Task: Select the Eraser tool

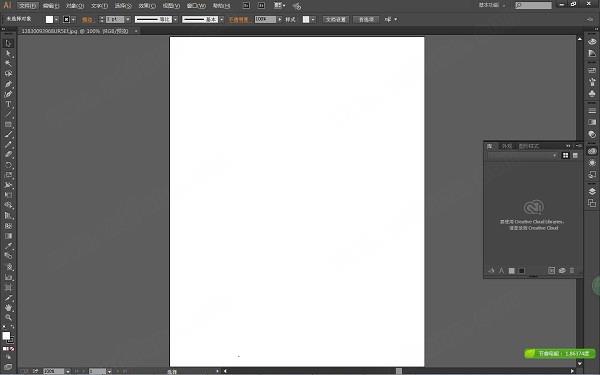Action: pos(8,155)
